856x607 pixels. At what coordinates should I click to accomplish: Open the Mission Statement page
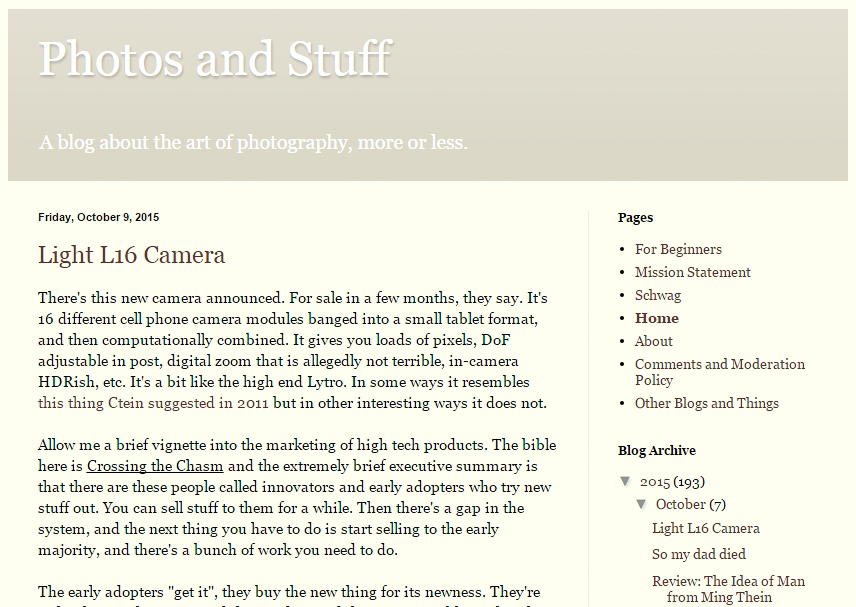point(692,272)
